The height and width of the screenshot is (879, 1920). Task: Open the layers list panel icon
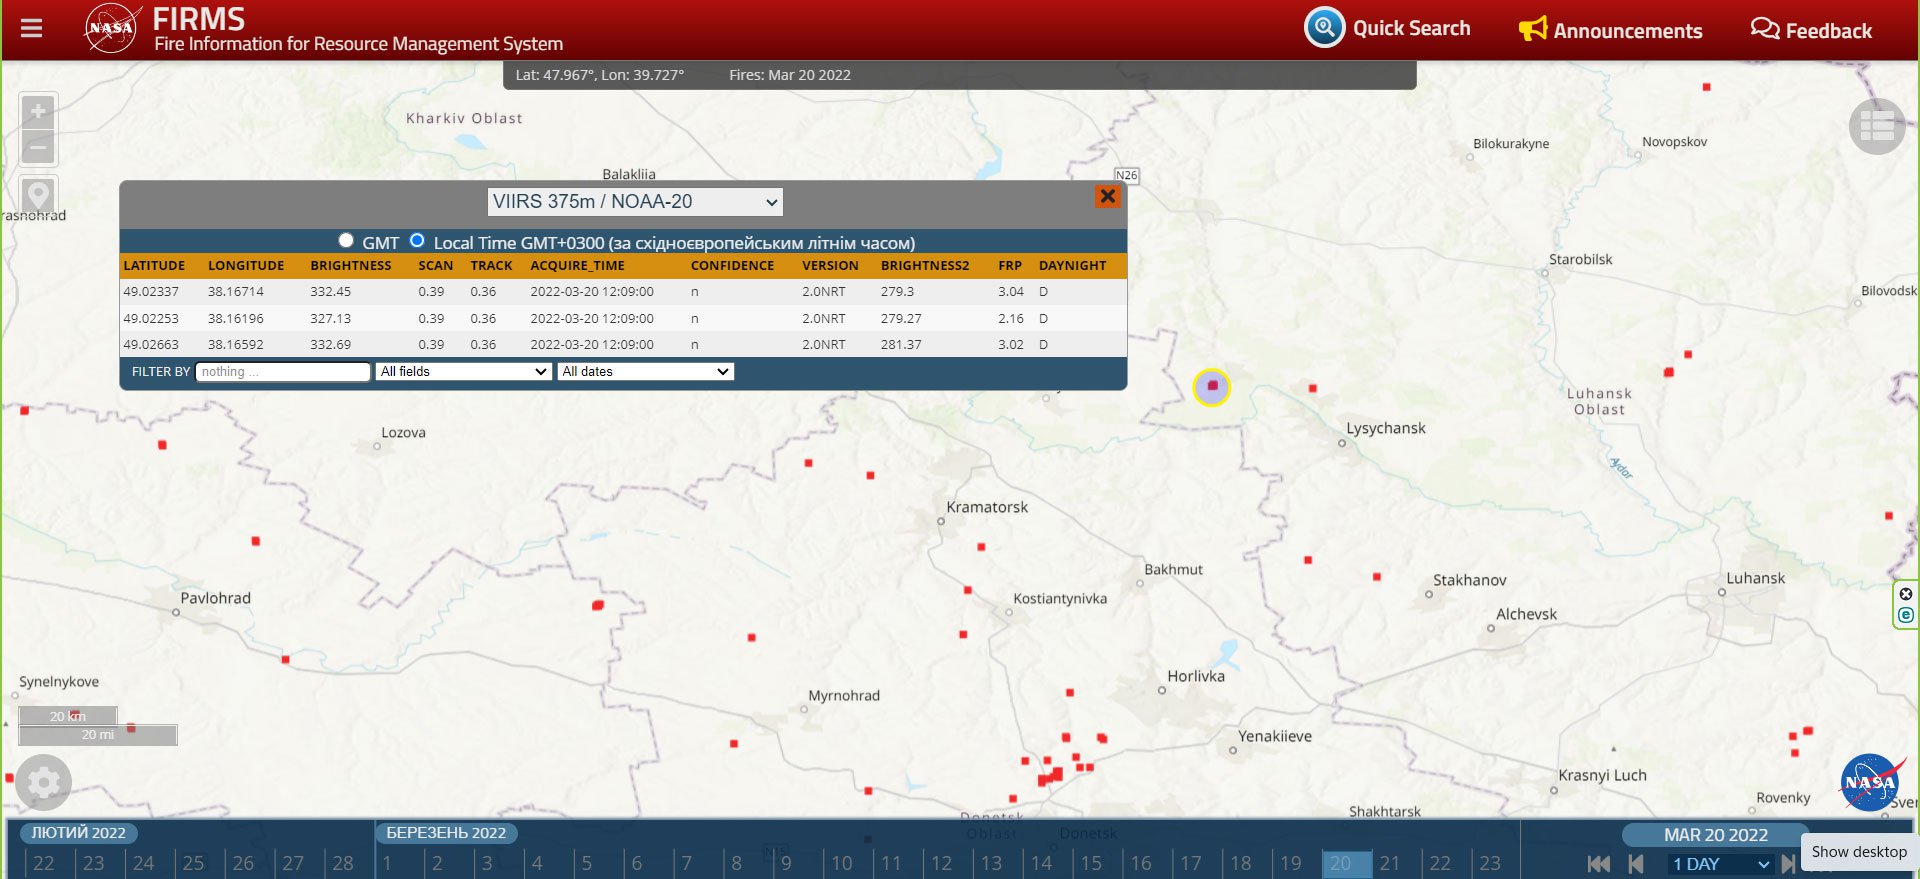click(x=1877, y=127)
